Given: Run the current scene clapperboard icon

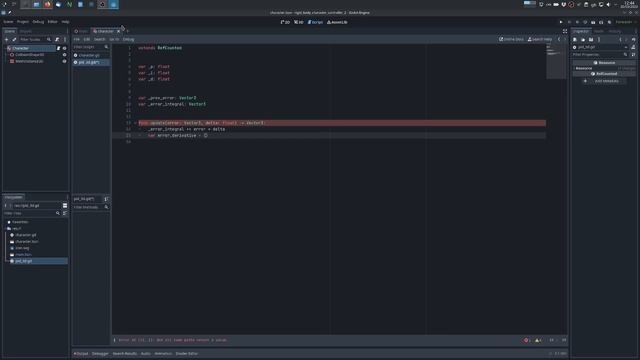Looking at the screenshot, I should point(593,22).
